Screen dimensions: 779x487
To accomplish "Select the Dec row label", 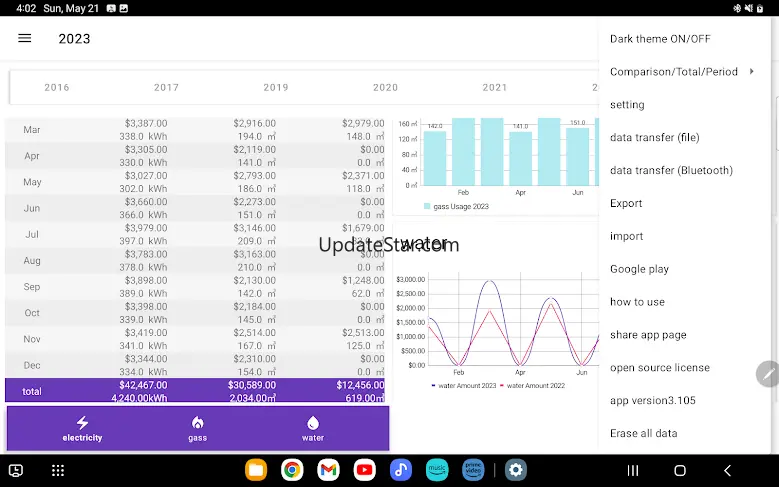I will [32, 365].
